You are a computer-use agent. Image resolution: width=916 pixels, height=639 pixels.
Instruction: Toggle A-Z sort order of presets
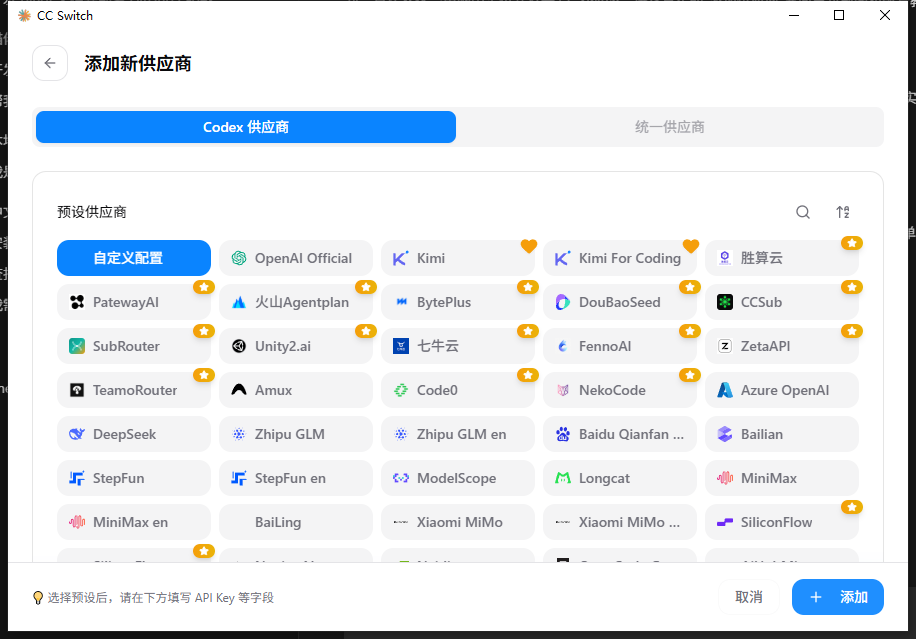(x=842, y=212)
